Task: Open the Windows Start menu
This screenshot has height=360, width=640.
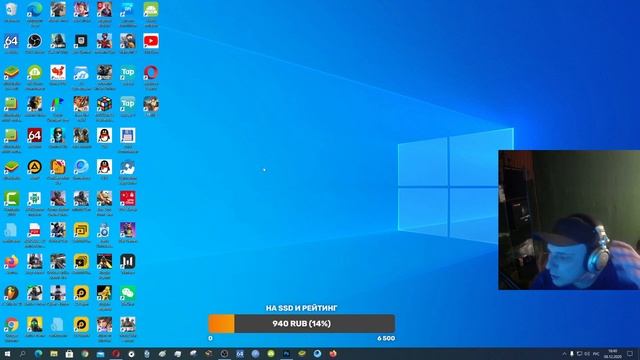Action: click(7, 354)
